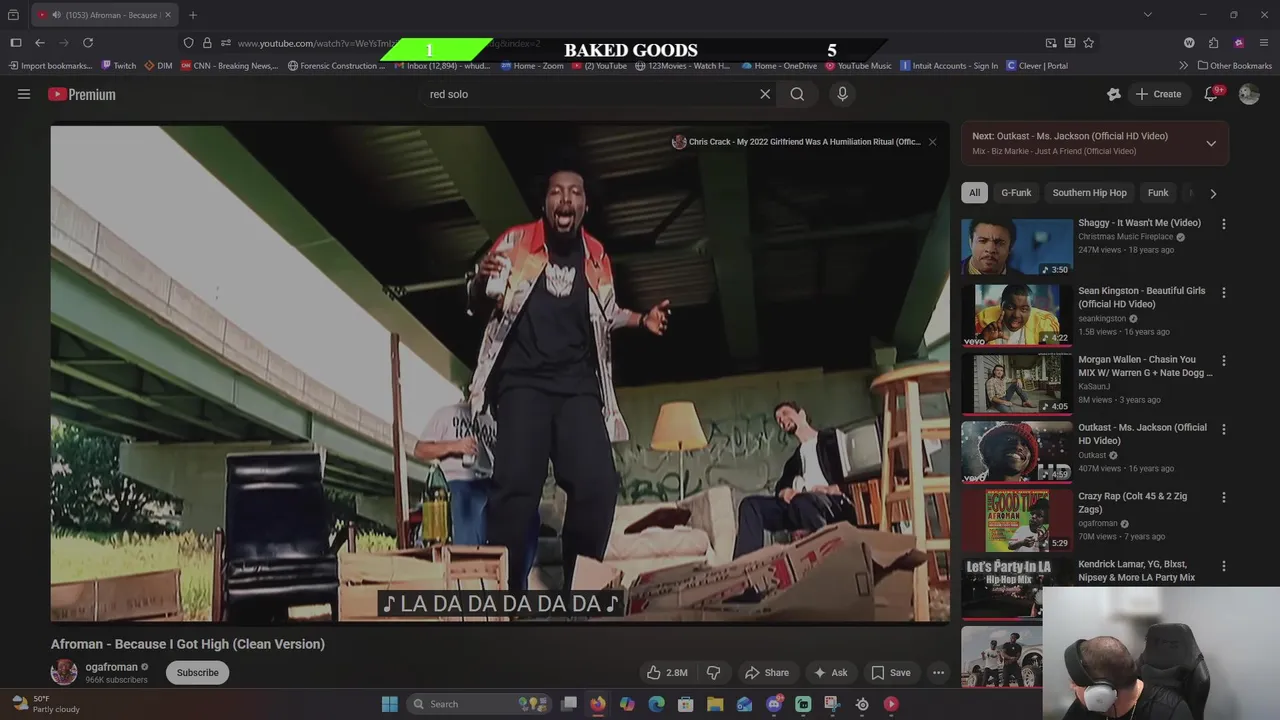Clear the 'red solo' search text
The width and height of the screenshot is (1280, 720).
[x=765, y=94]
